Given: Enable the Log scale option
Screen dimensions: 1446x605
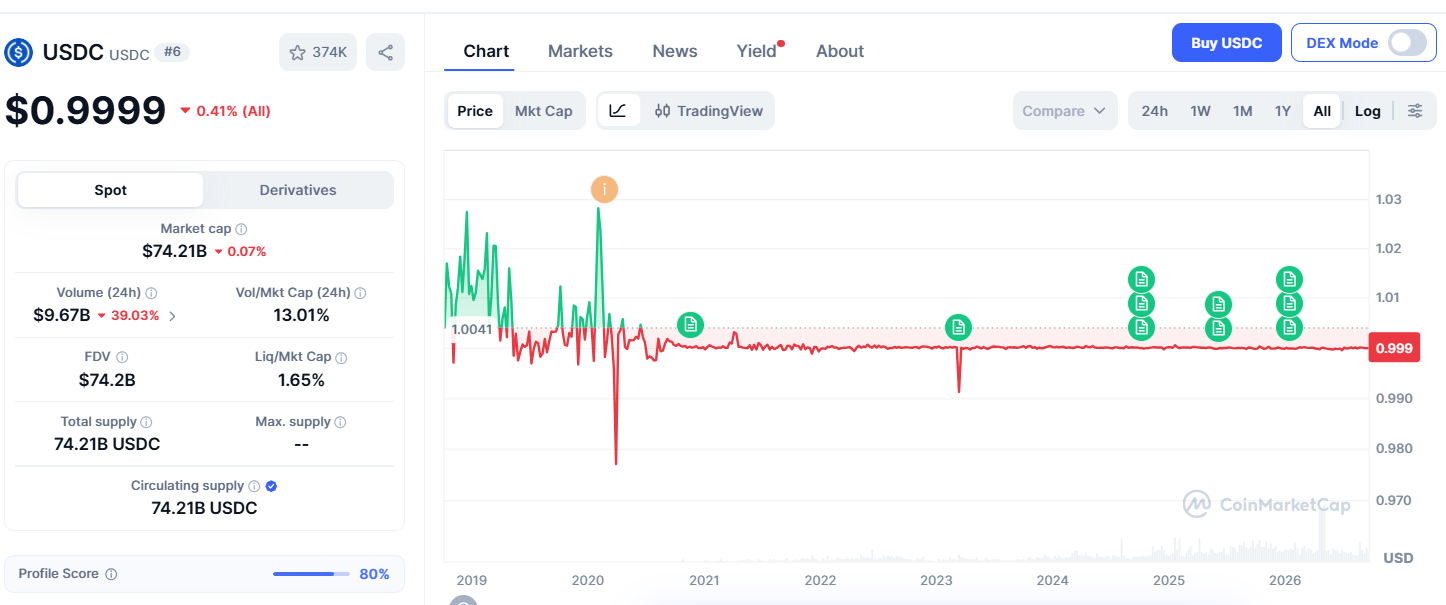Looking at the screenshot, I should click(x=1368, y=111).
